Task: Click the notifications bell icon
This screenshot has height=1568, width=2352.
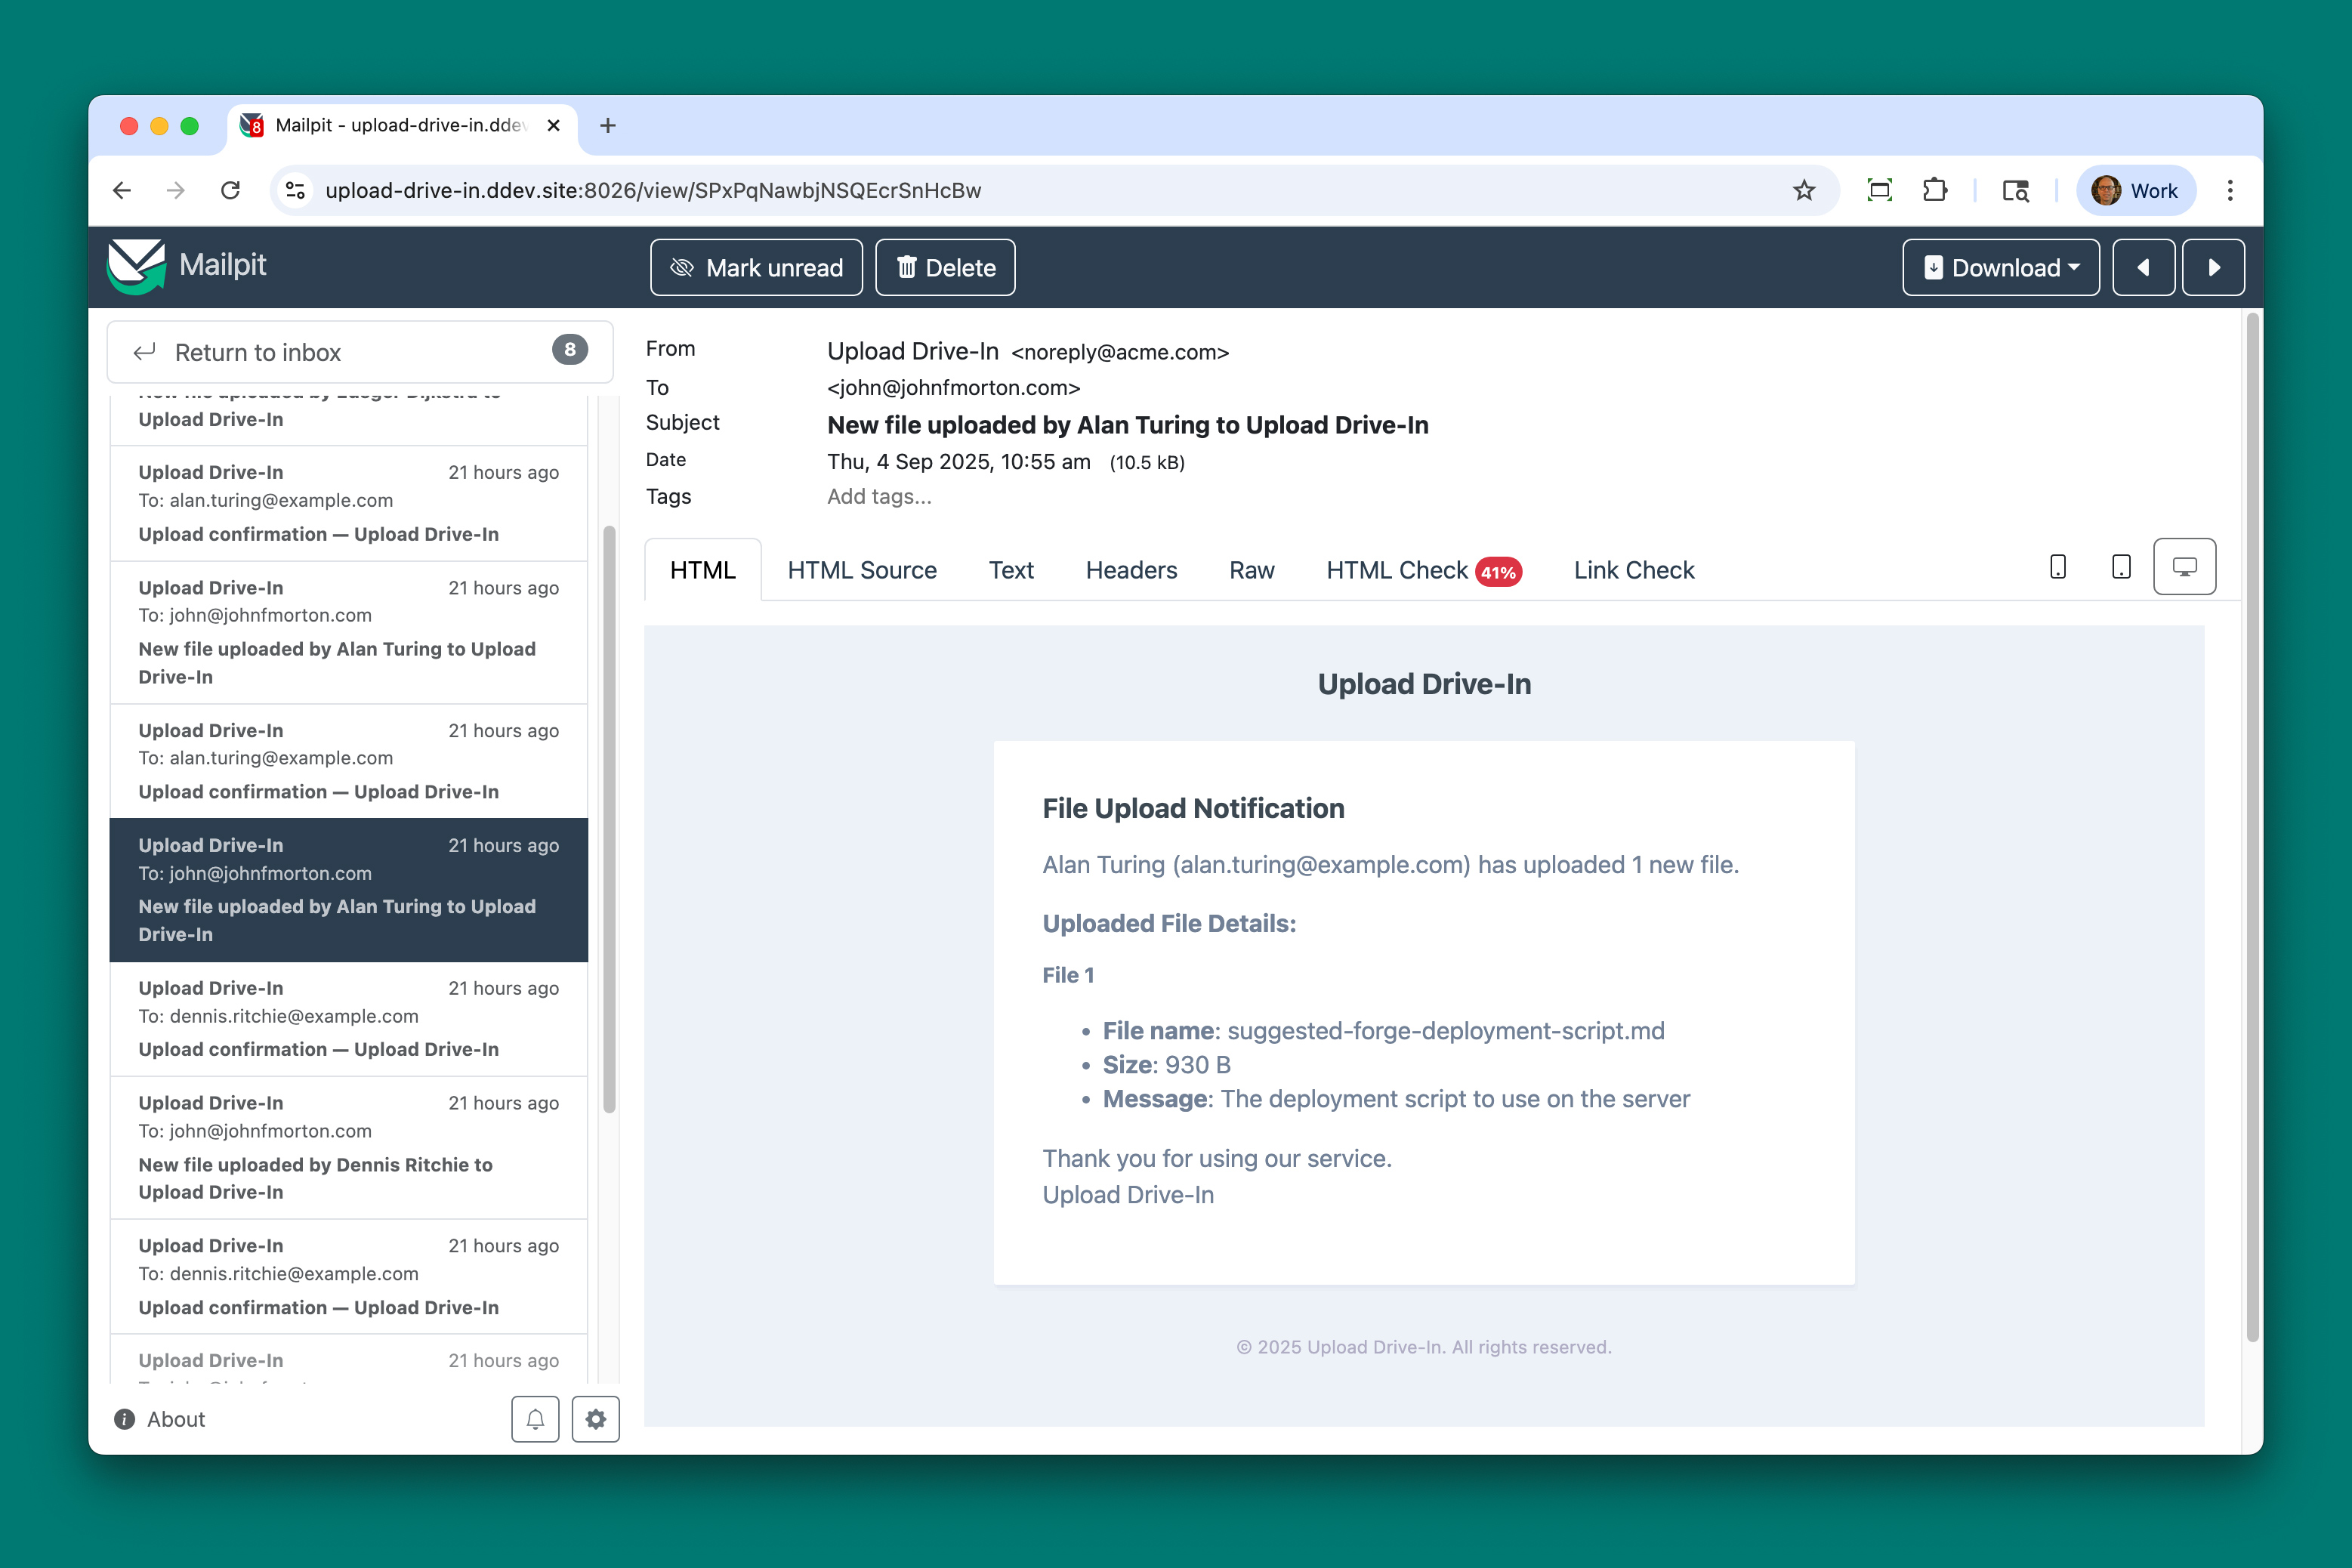Action: [x=535, y=1419]
